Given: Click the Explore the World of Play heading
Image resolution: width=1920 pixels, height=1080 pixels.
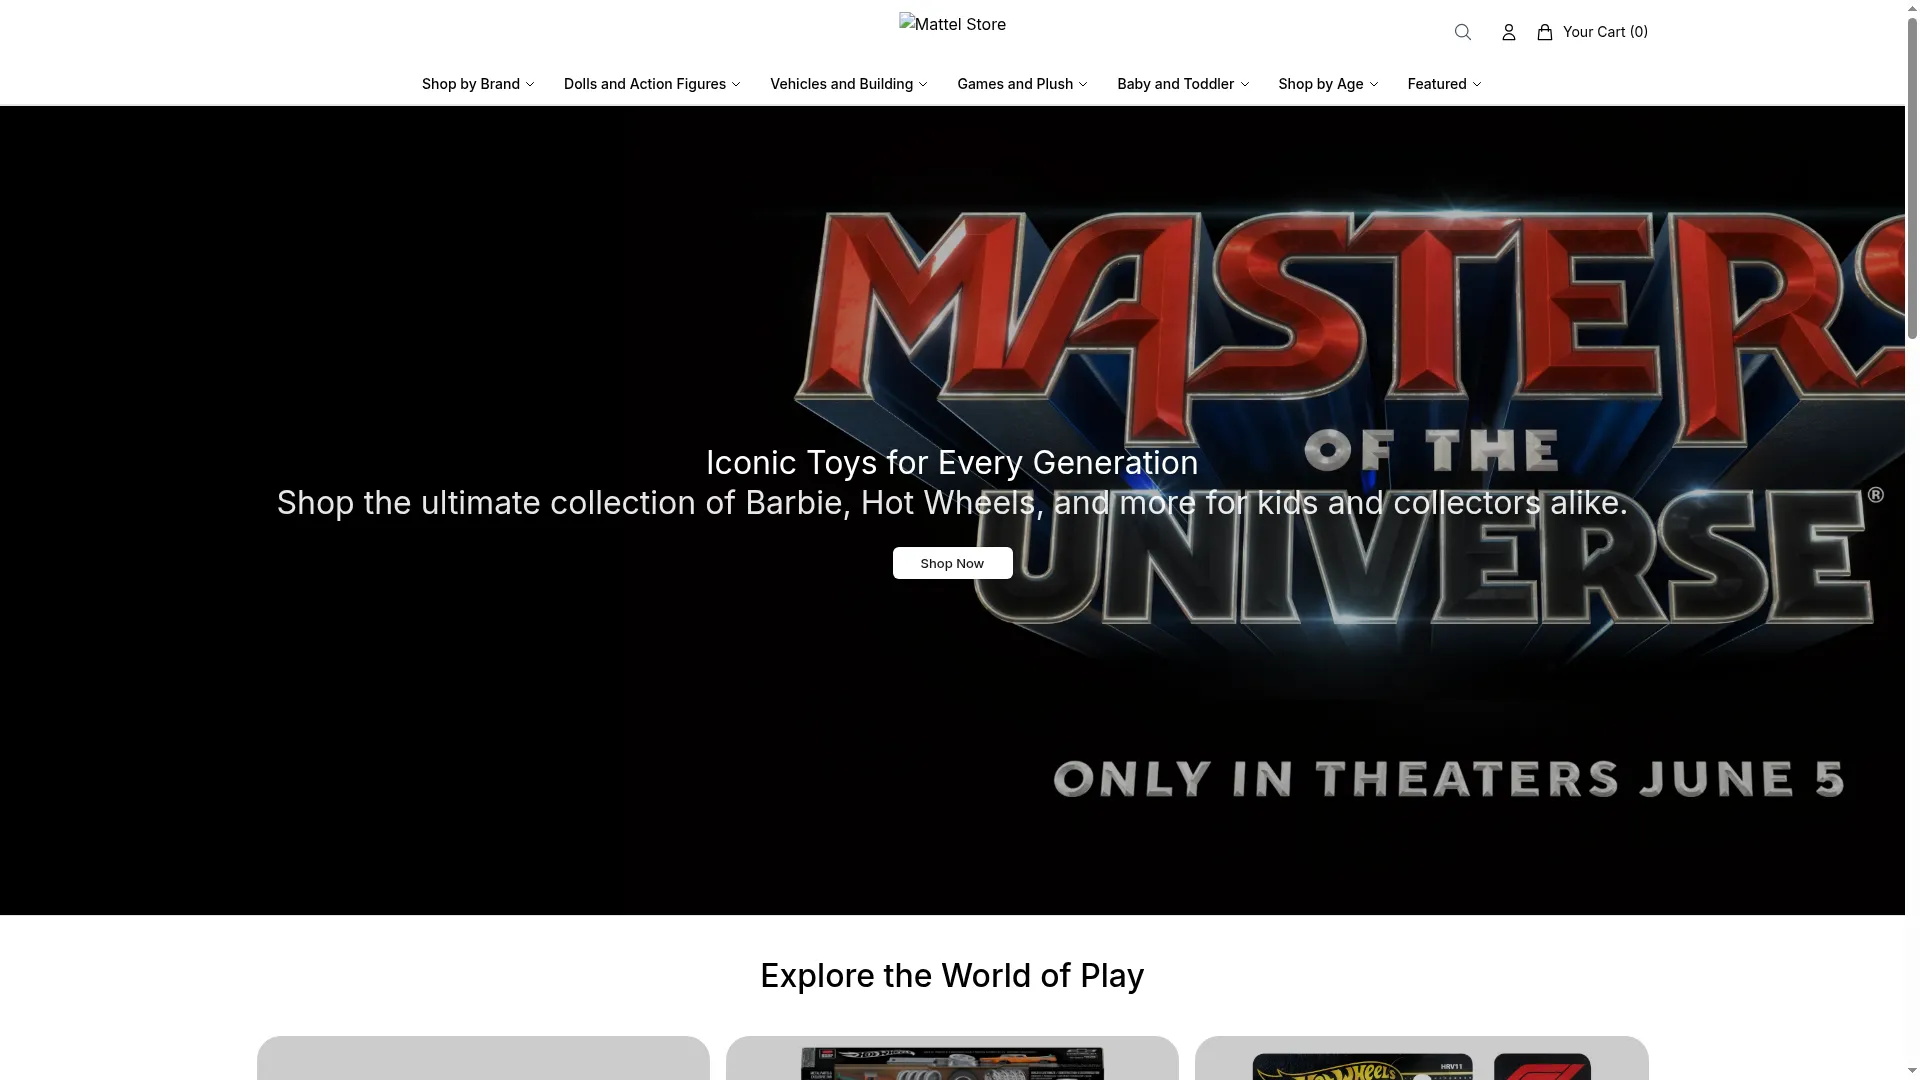Looking at the screenshot, I should [x=952, y=976].
